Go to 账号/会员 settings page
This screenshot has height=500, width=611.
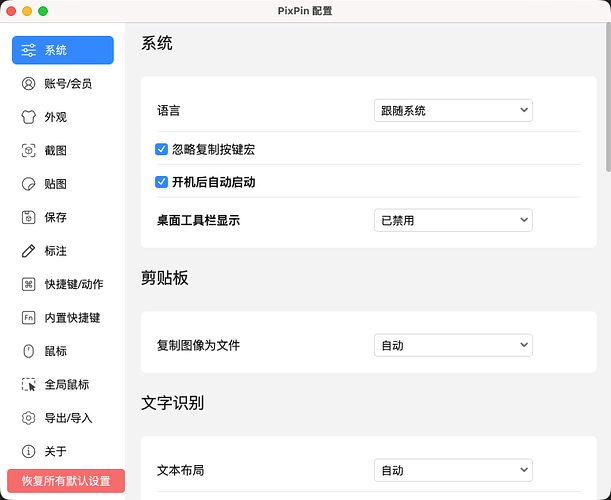pyautogui.click(x=63, y=83)
